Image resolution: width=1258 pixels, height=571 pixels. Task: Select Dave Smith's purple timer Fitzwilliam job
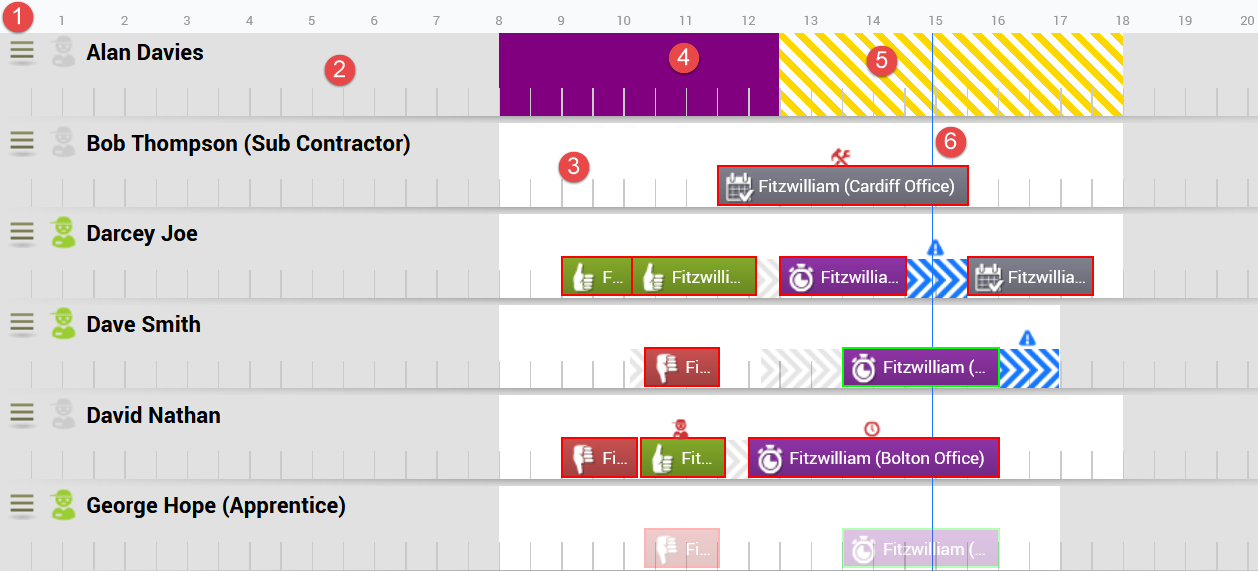tap(920, 367)
